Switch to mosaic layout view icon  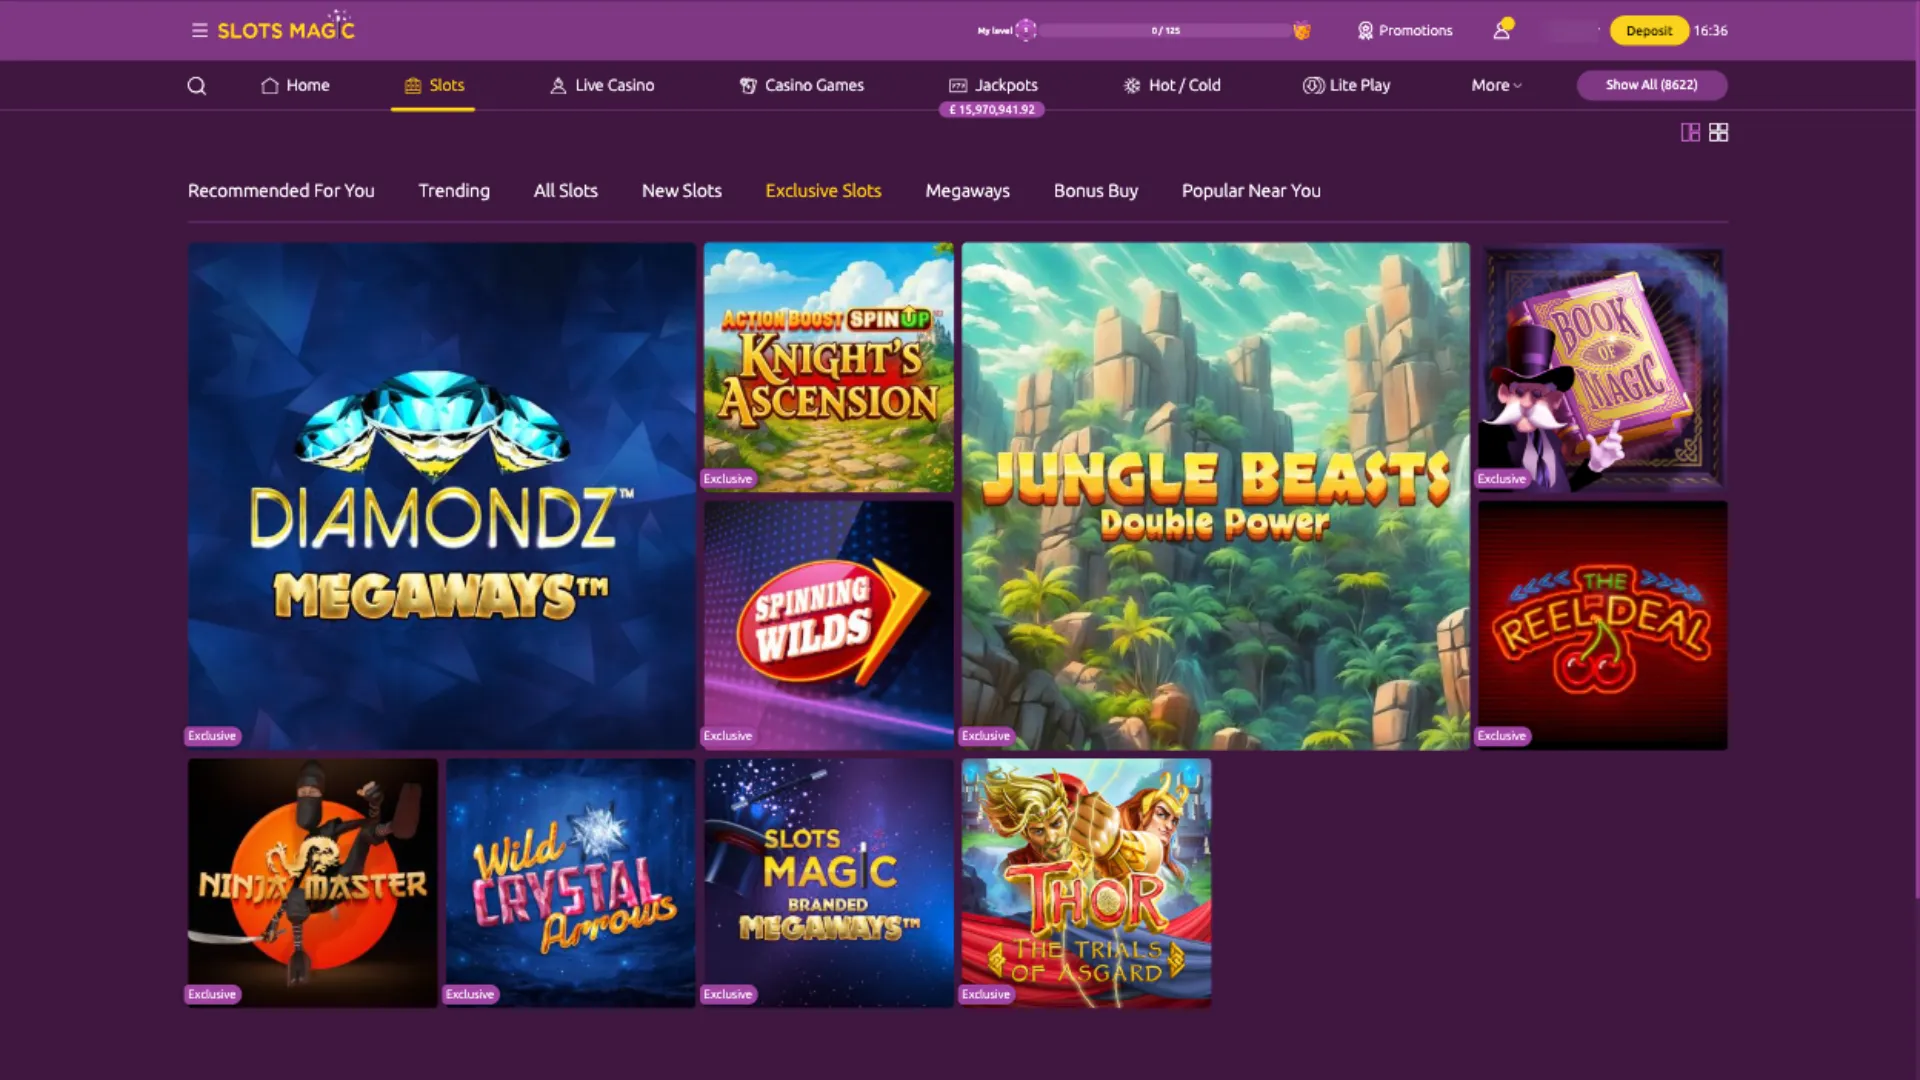click(1690, 132)
